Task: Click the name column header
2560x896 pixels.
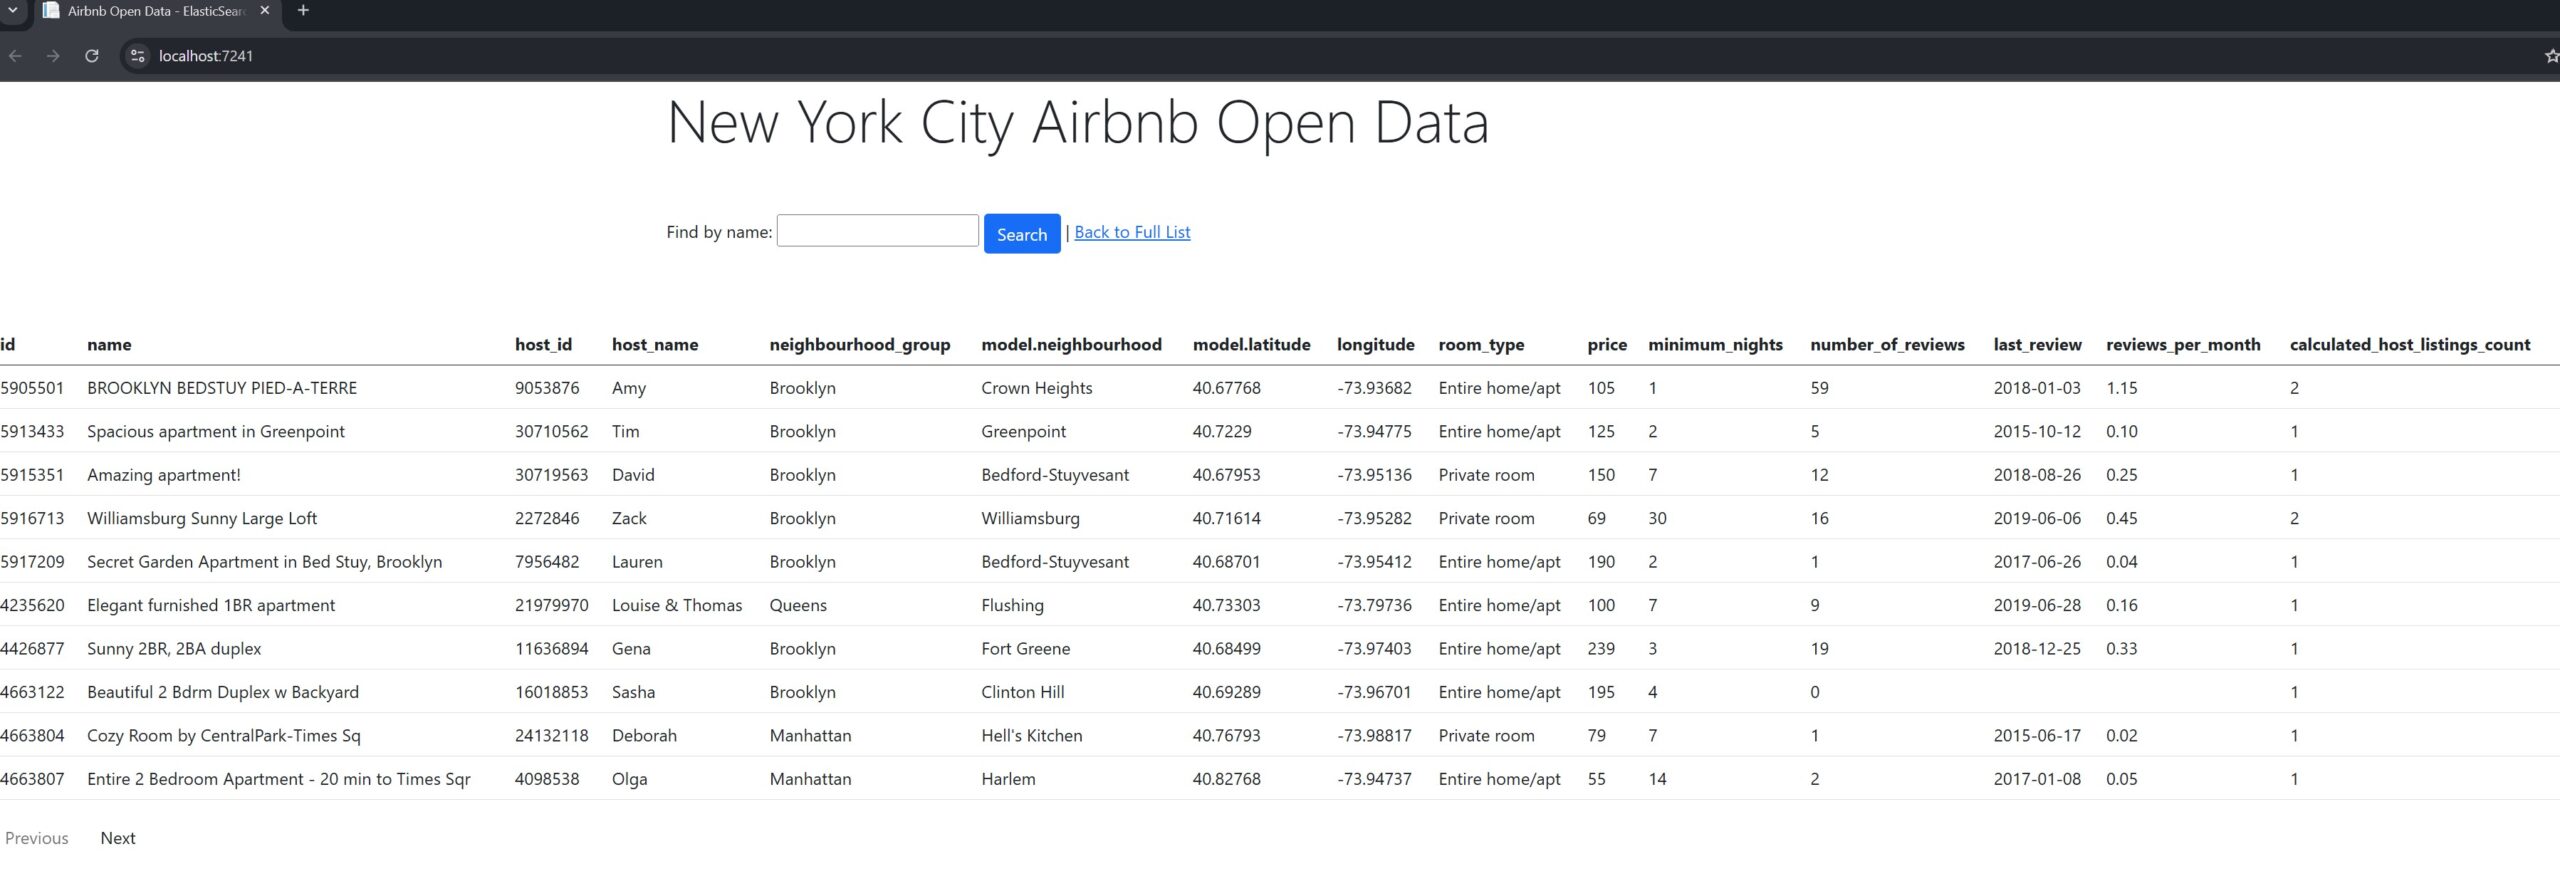Action: click(109, 344)
